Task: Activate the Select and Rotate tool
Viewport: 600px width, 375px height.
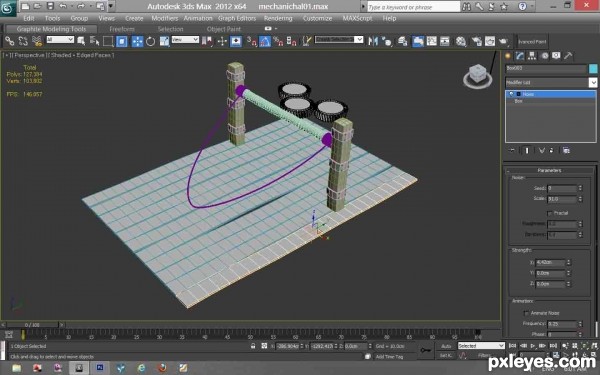Action: (150, 41)
